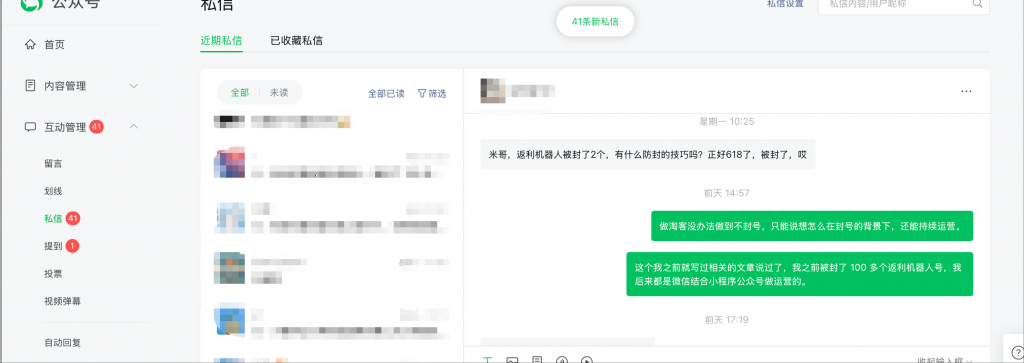This screenshot has width=1024, height=363.
Task: Switch to the 已收藏私信 tab
Action: click(x=296, y=40)
